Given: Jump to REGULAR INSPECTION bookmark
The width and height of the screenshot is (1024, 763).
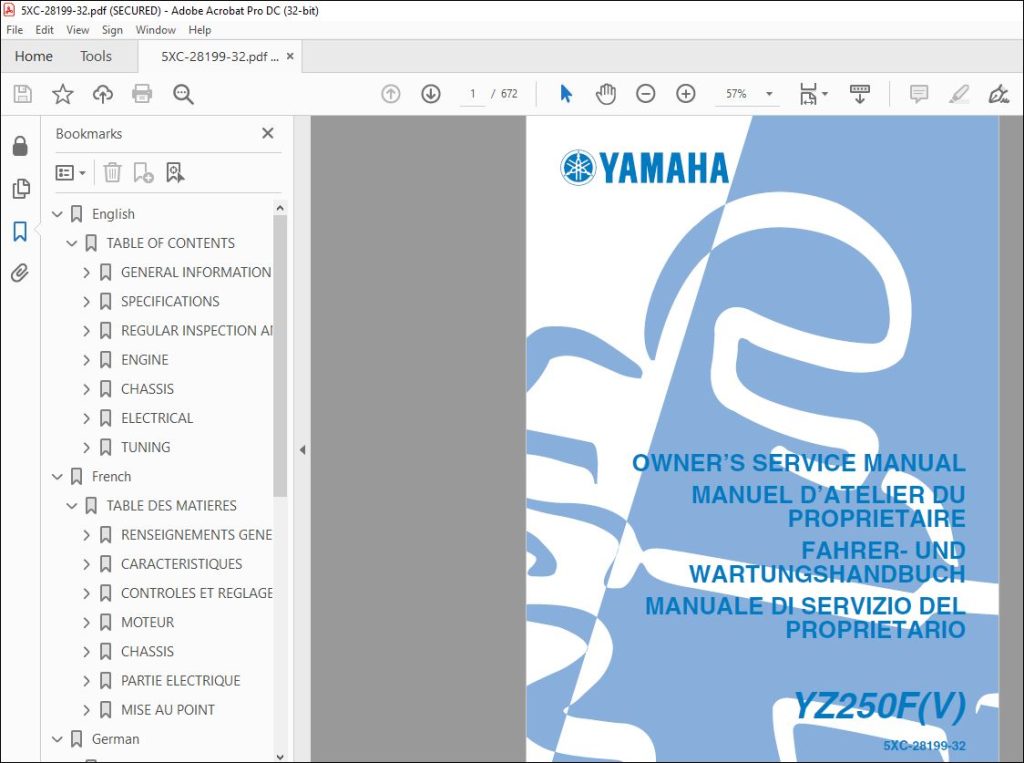Looking at the screenshot, I should coord(197,331).
